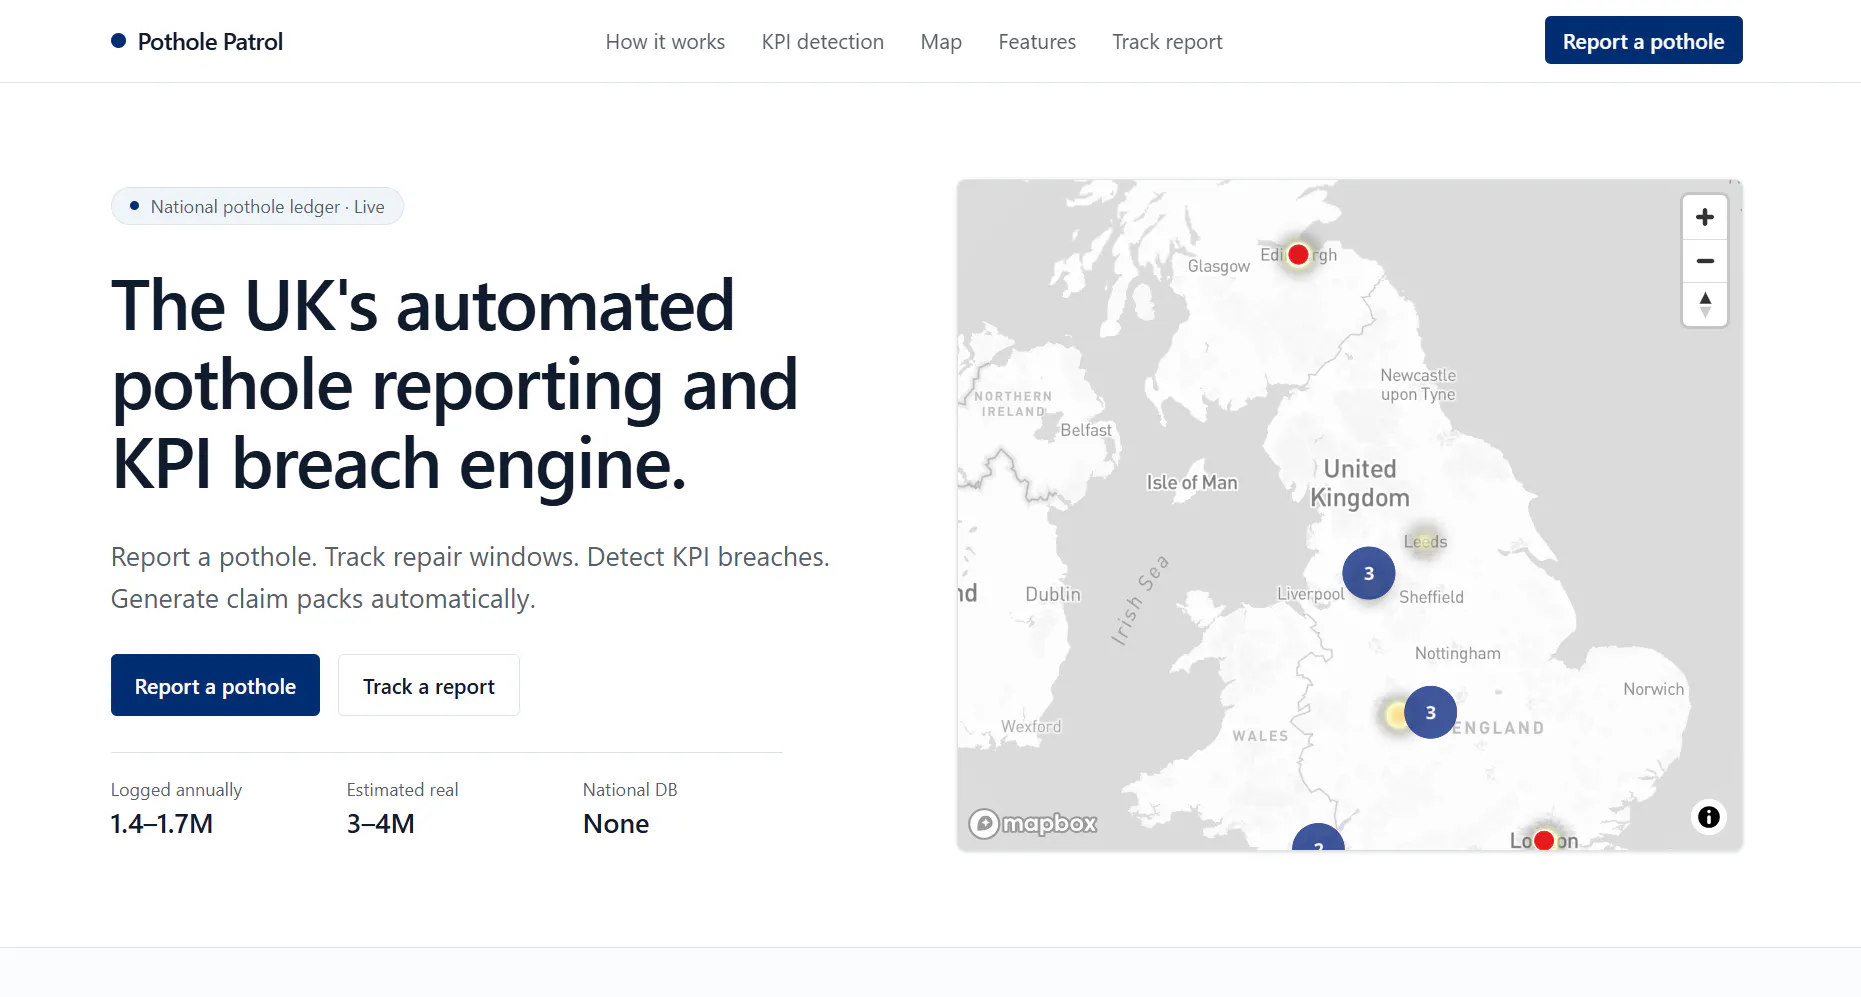Jump to Map section

point(941,42)
